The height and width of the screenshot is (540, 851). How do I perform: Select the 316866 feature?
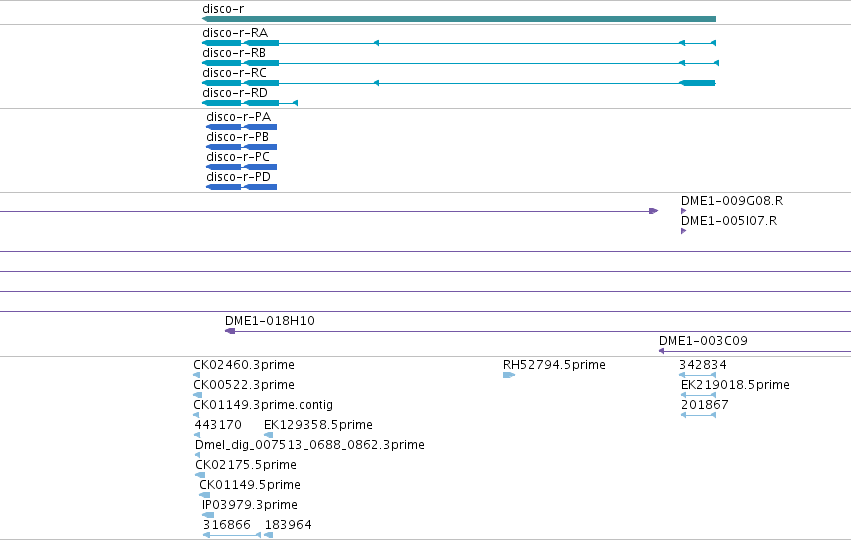(232, 535)
